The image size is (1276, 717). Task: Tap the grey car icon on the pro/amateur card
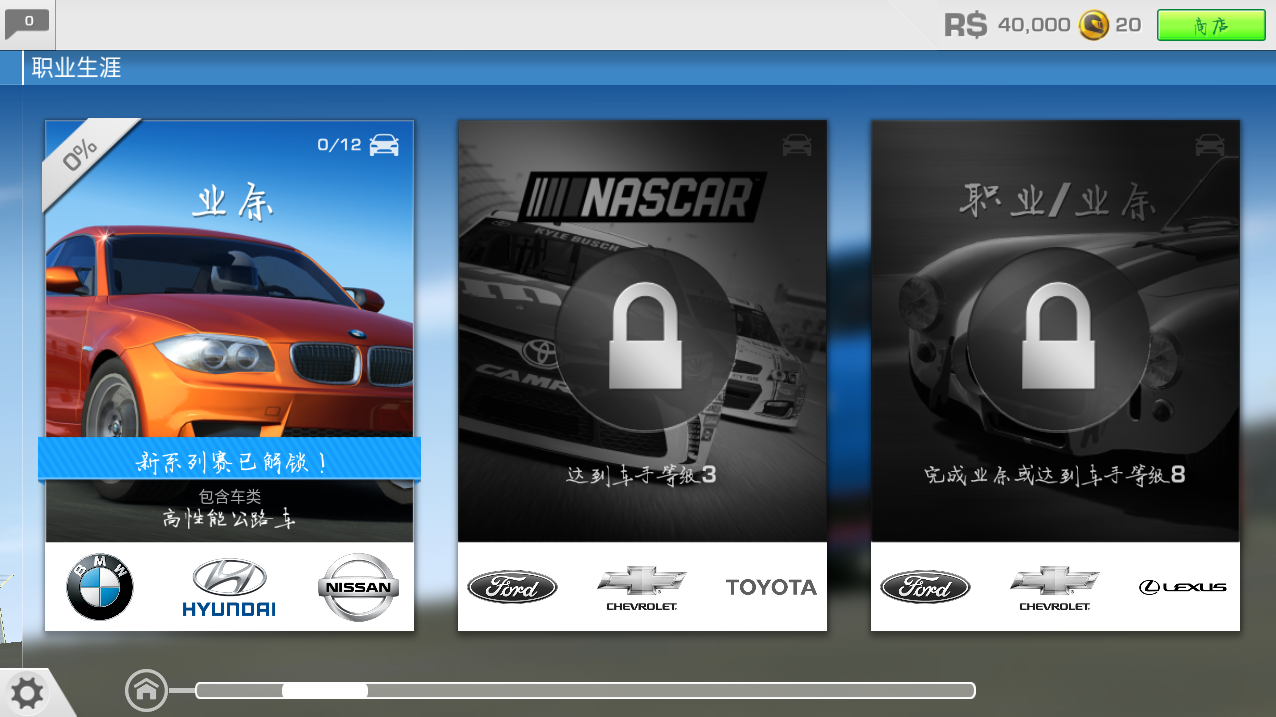(x=1210, y=145)
